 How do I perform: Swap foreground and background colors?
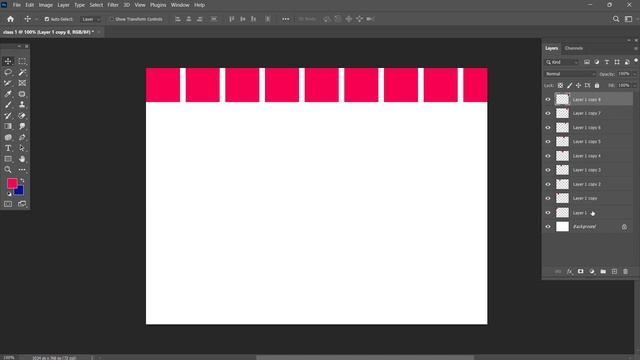tap(22, 180)
